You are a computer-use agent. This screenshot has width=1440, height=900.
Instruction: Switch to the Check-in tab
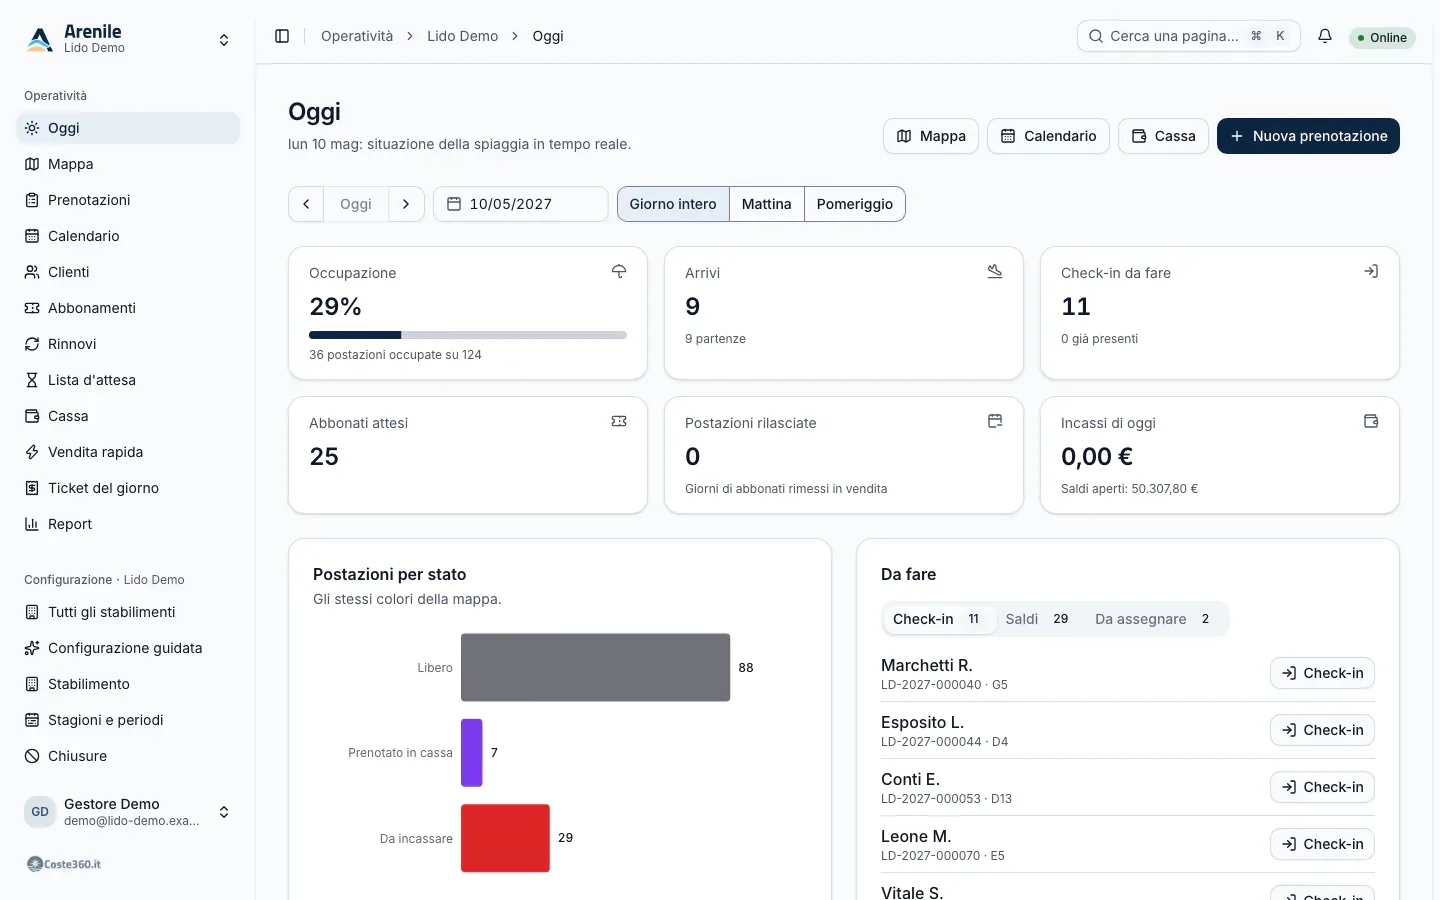[938, 619]
